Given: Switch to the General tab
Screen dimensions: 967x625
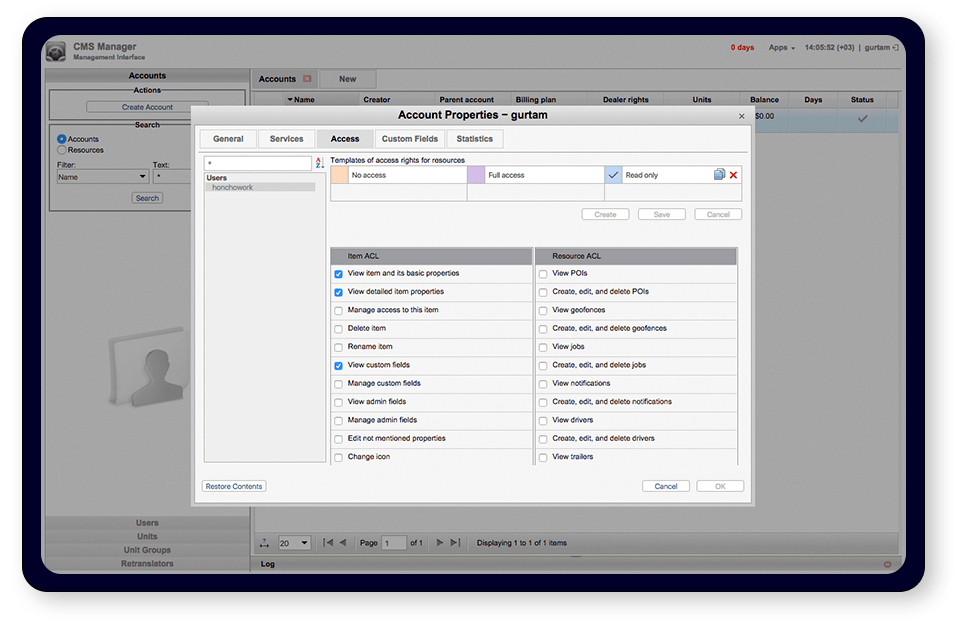Looking at the screenshot, I should click(228, 139).
